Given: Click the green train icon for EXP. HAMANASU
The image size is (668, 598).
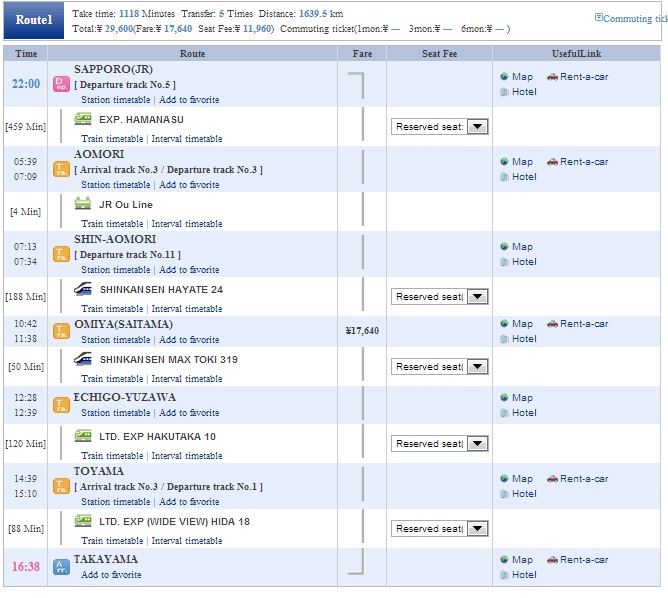Looking at the screenshot, I should click(x=83, y=118).
